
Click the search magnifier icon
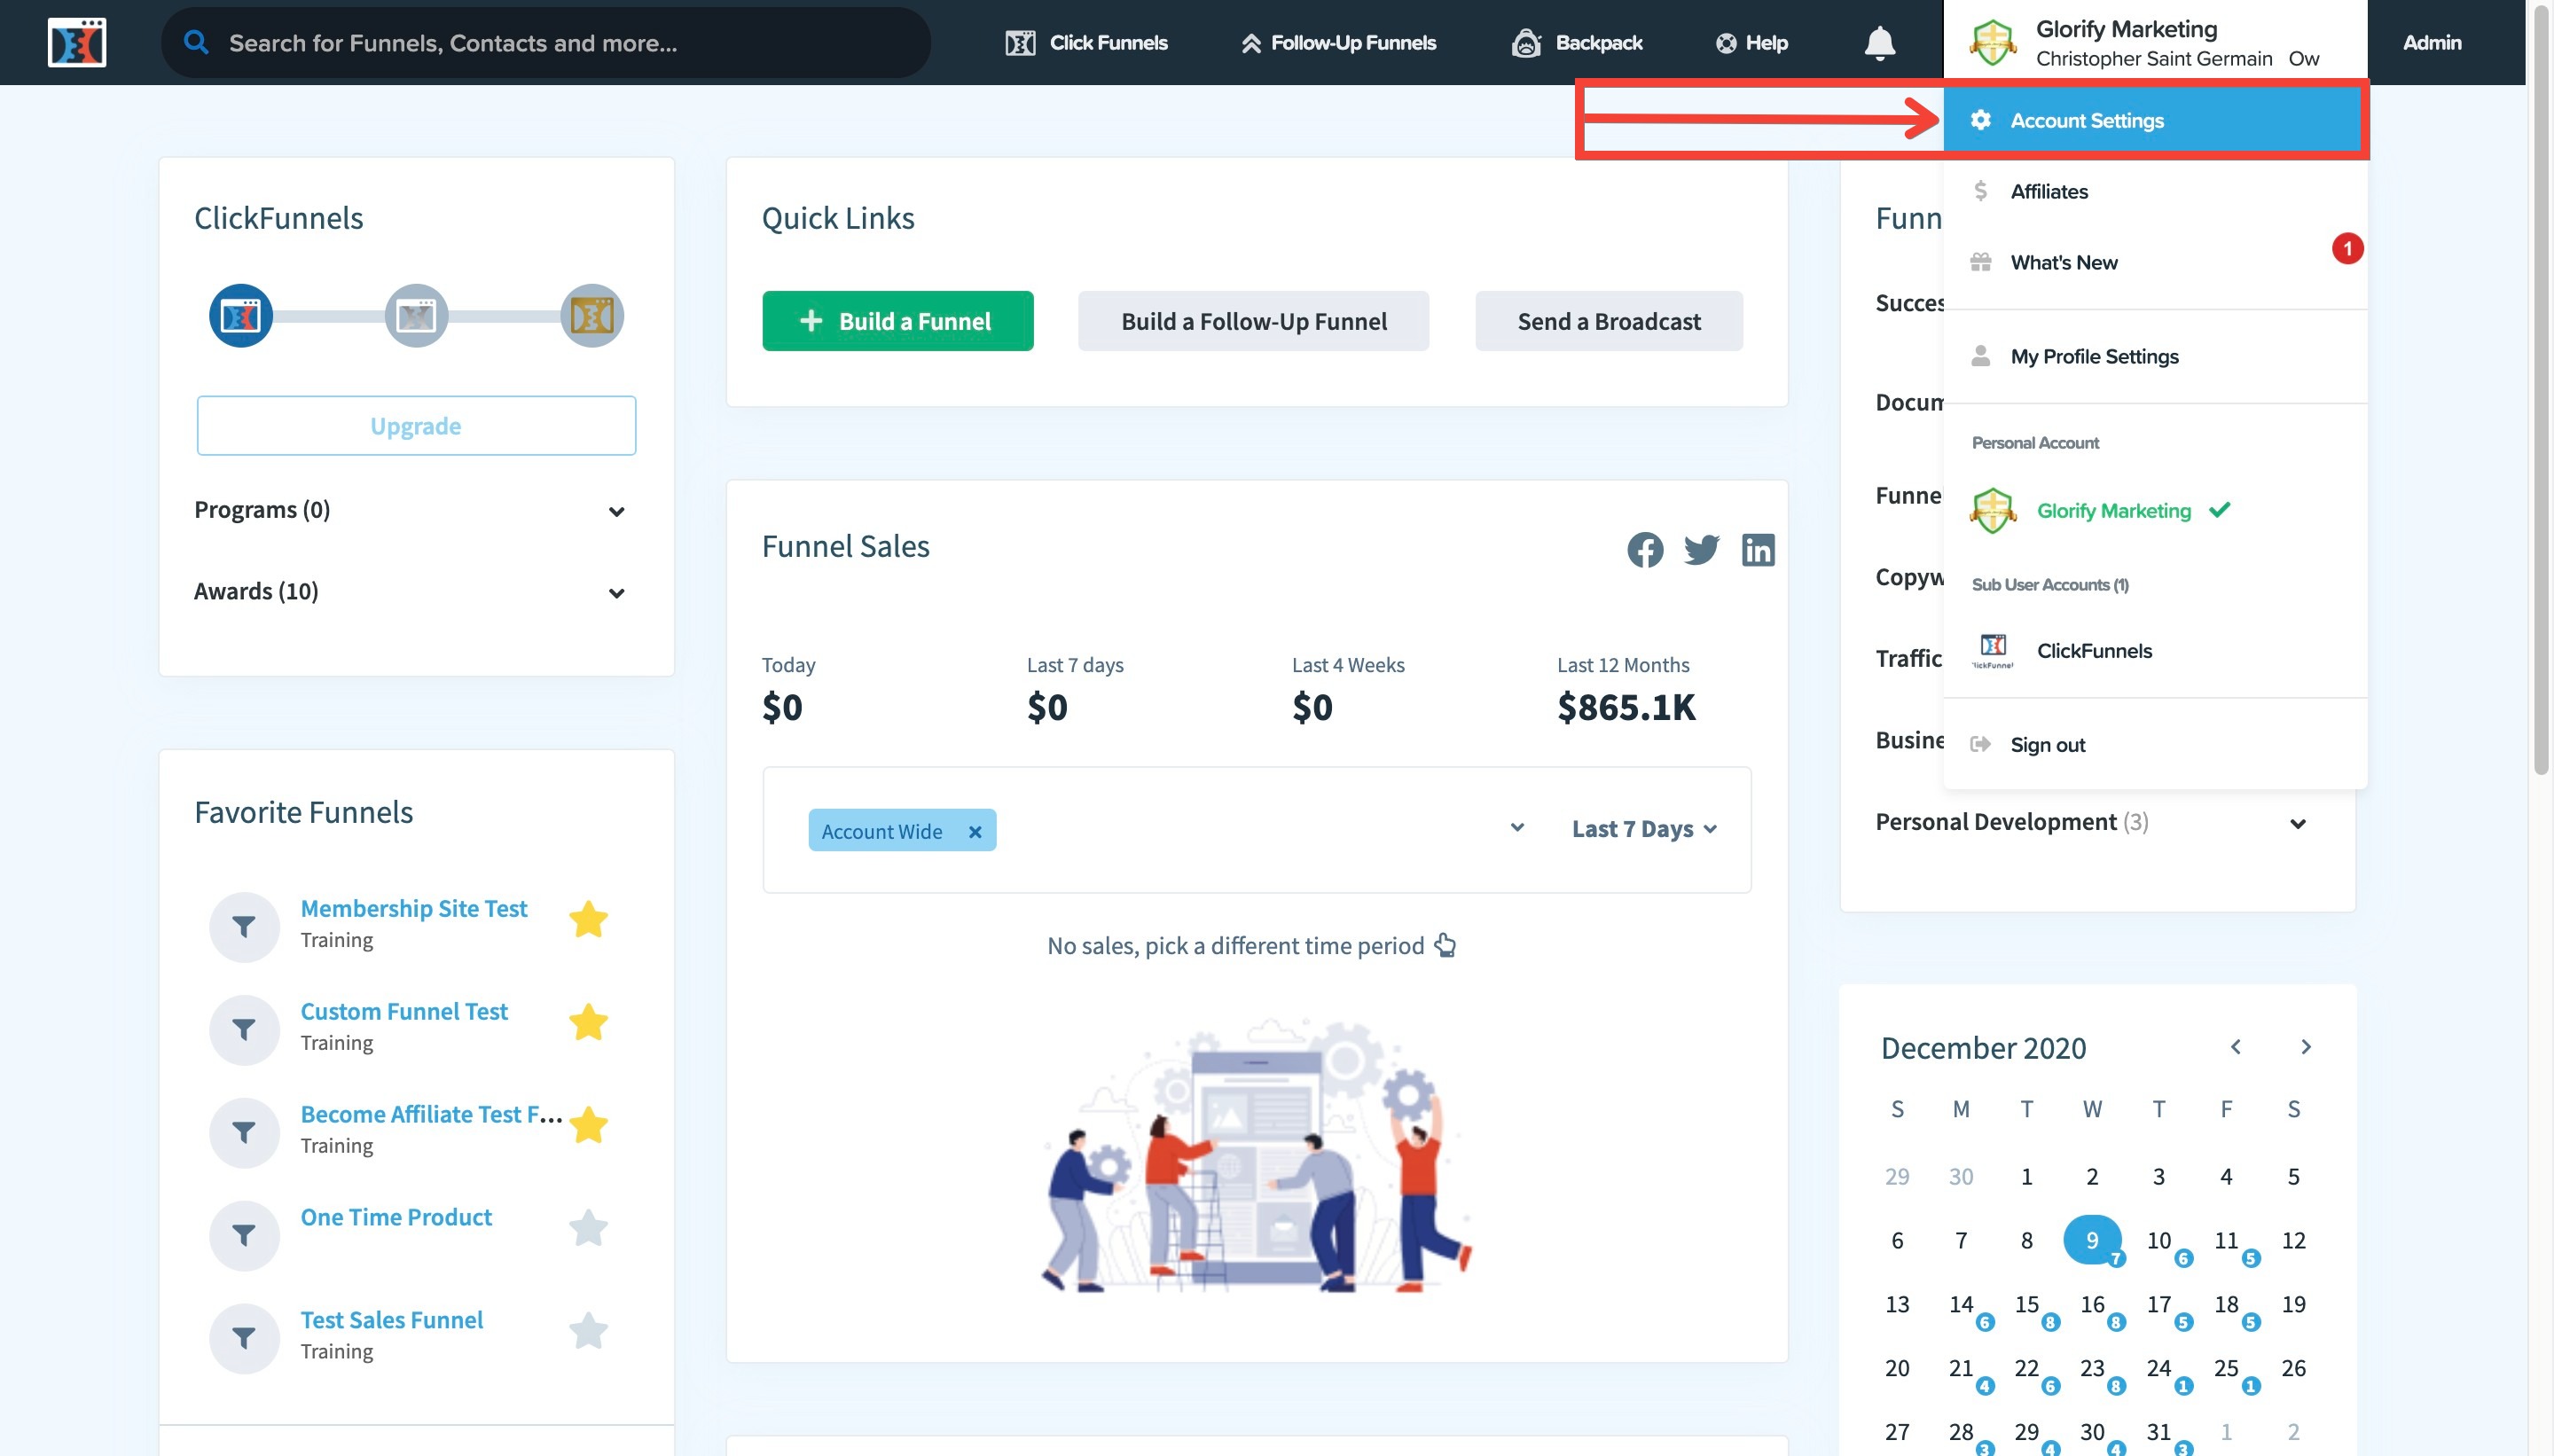coord(196,42)
